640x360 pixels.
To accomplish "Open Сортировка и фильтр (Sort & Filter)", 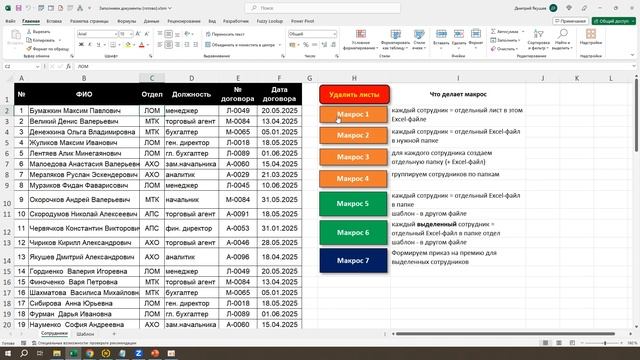I will pos(538,40).
